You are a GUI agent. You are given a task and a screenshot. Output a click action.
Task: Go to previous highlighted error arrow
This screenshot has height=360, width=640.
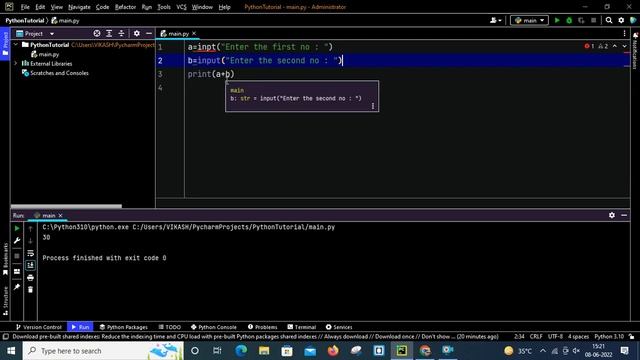pos(615,47)
